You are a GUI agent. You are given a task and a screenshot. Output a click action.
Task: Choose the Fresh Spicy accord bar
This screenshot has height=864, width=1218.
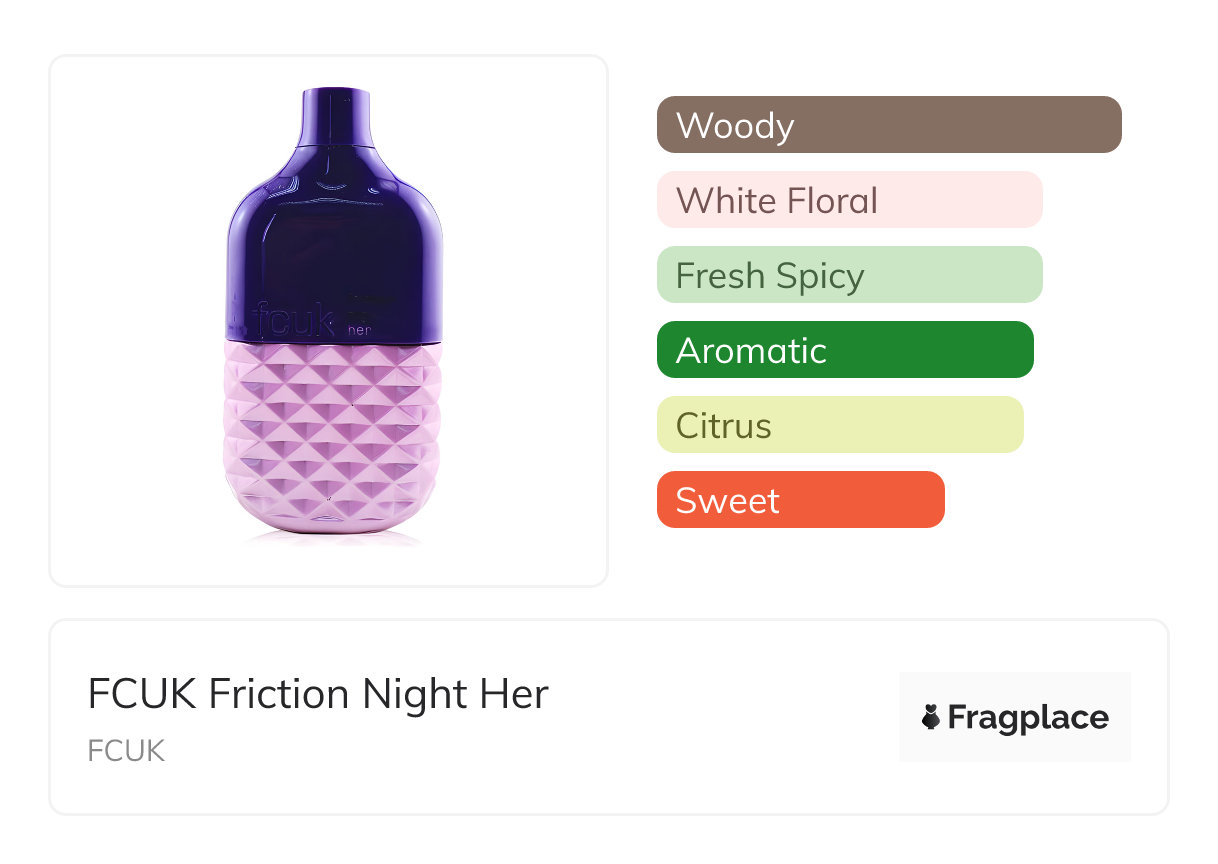[849, 275]
